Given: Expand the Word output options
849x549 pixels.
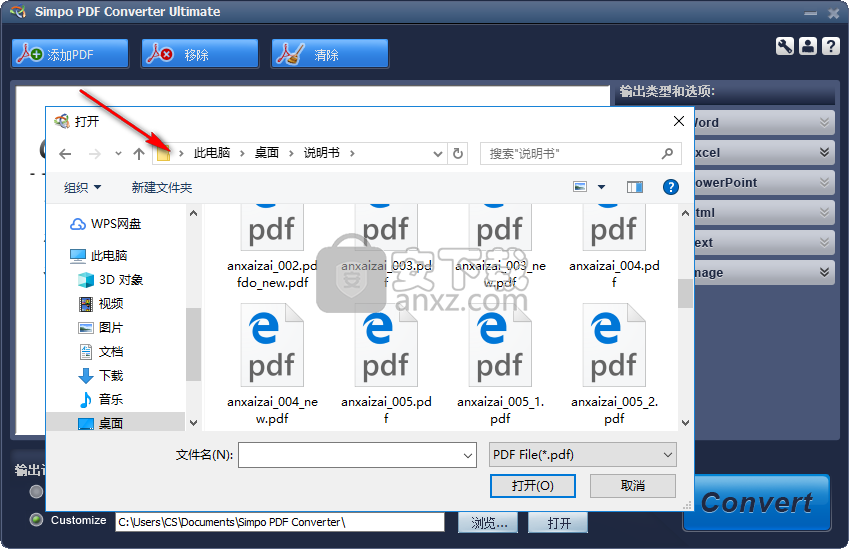Looking at the screenshot, I should click(824, 122).
